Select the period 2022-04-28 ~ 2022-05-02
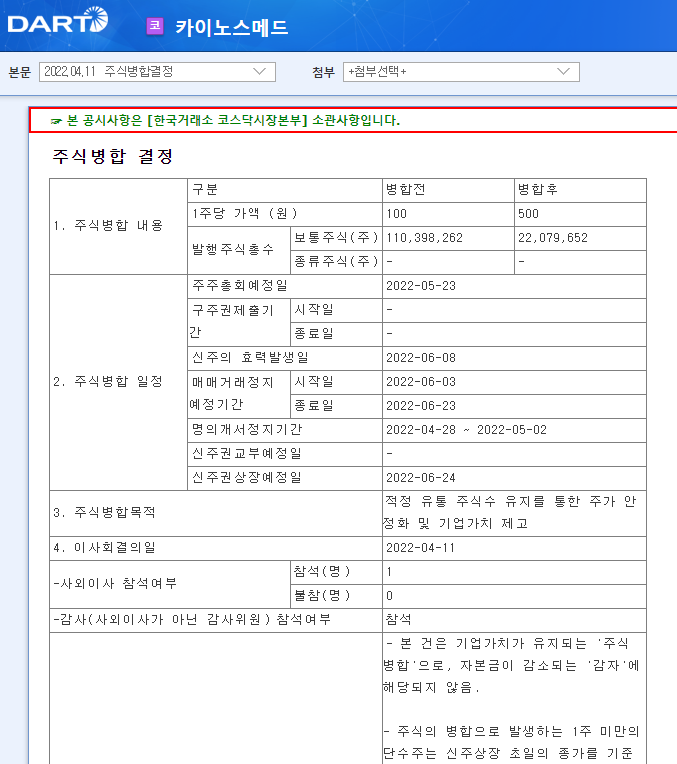 [466, 430]
